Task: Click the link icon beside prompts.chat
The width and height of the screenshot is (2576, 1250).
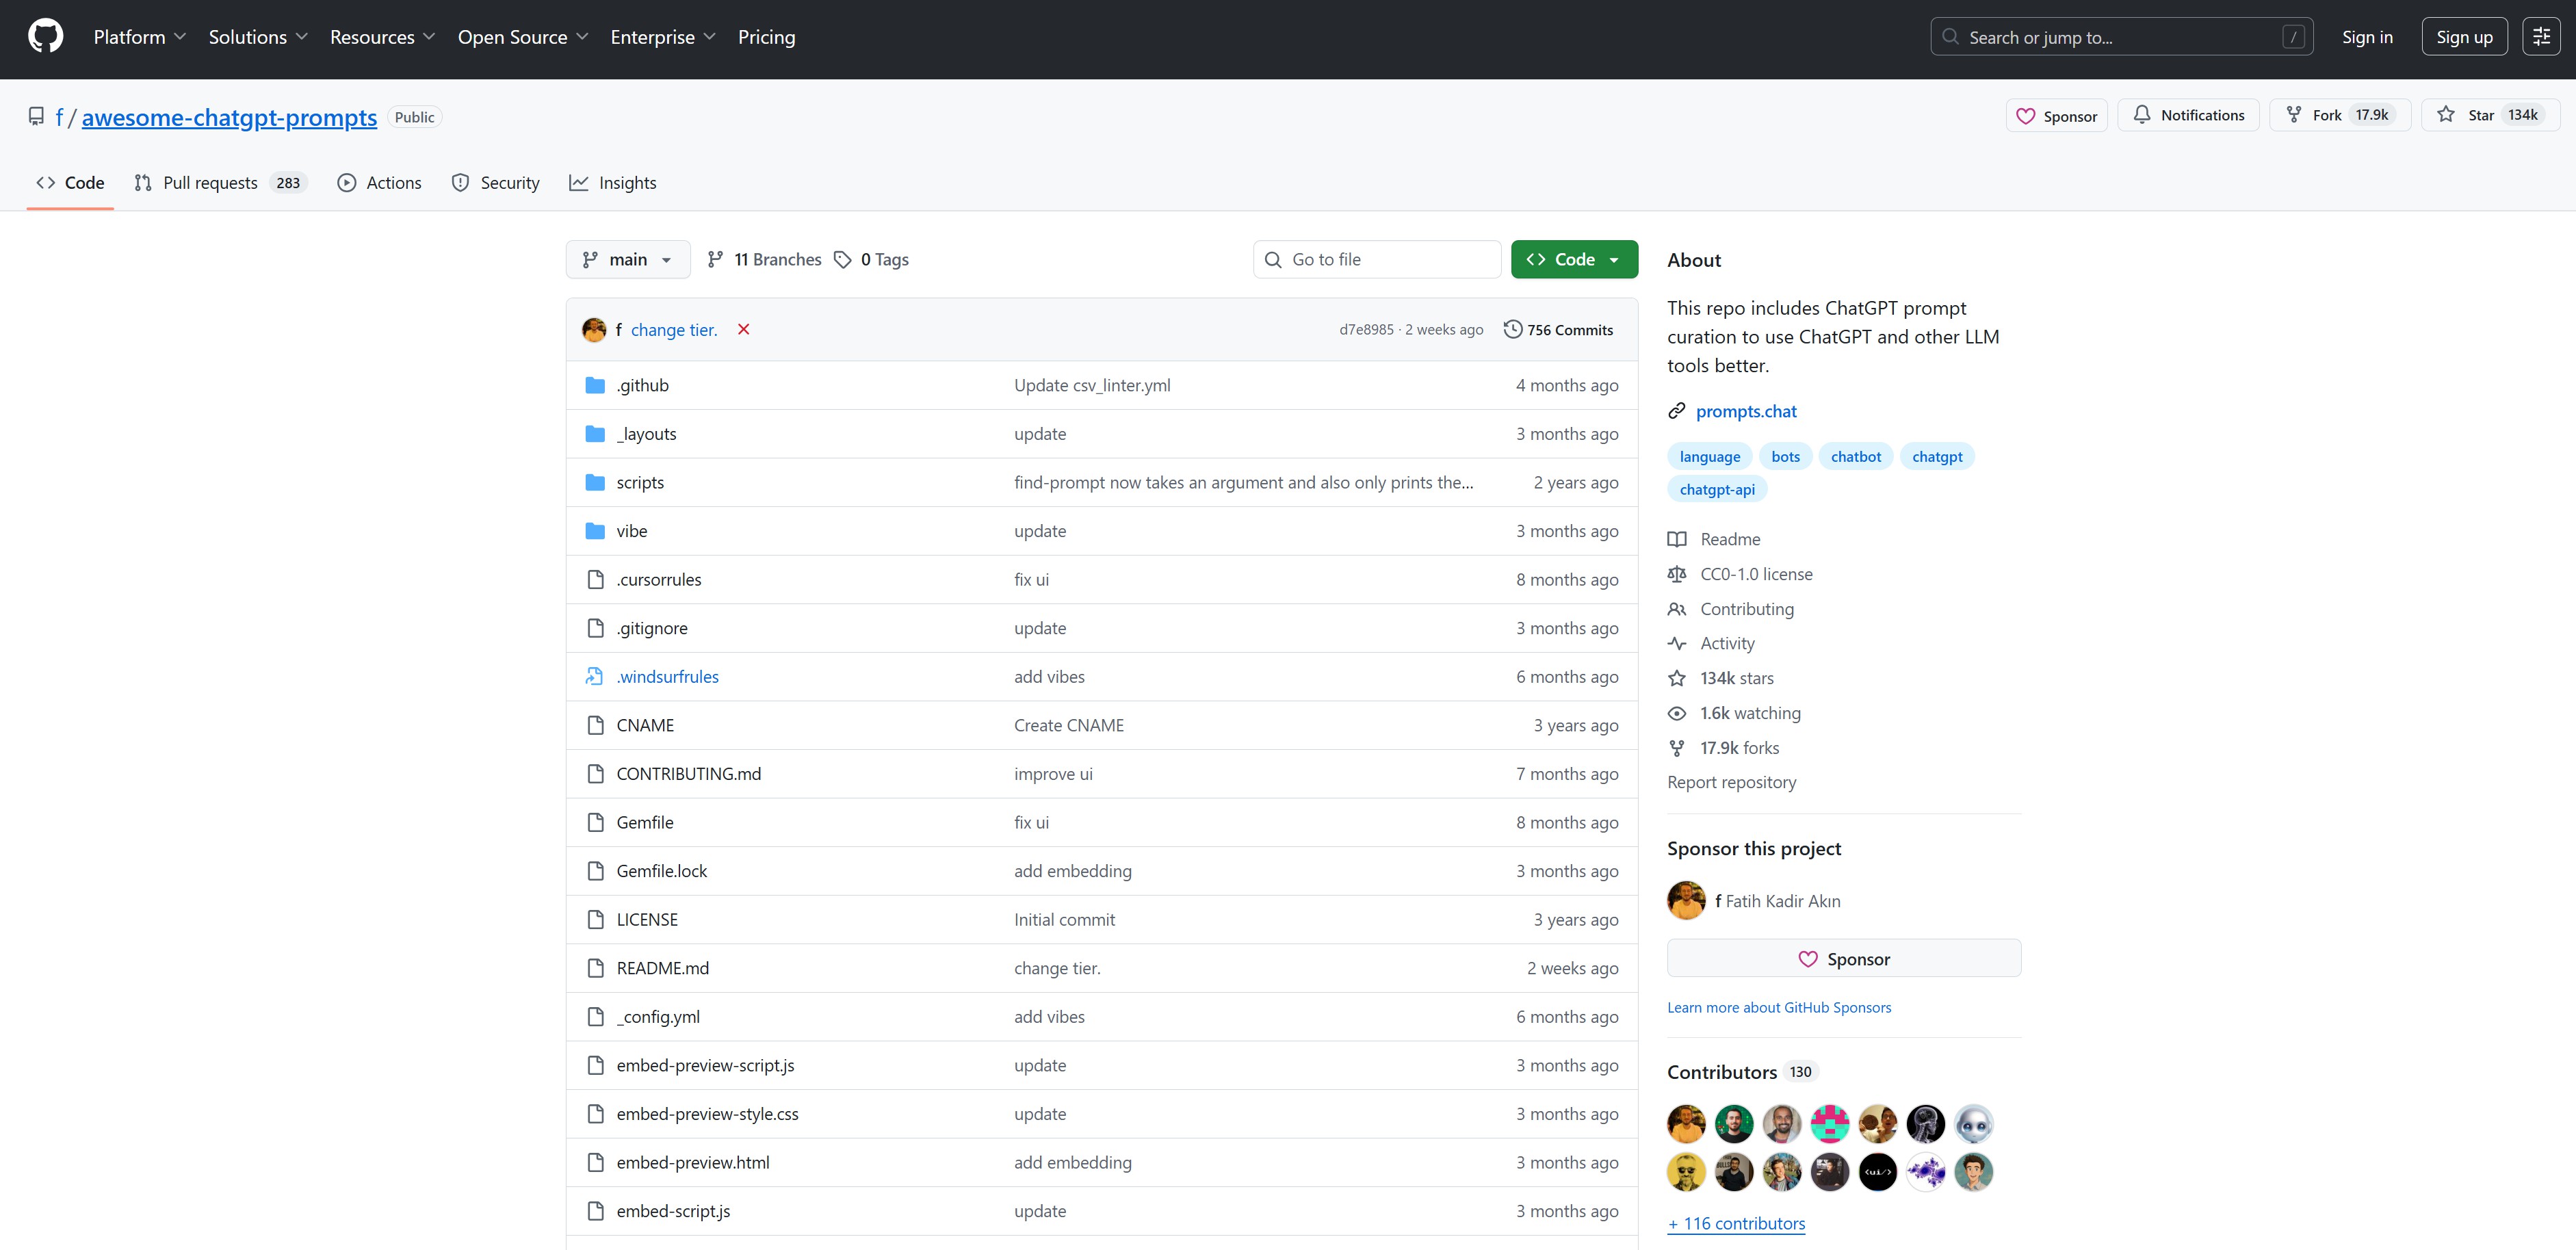Action: tap(1677, 412)
